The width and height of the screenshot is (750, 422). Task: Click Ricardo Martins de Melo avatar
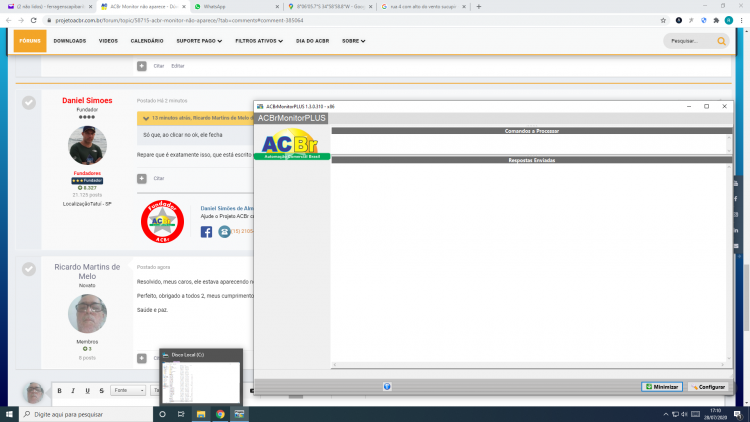click(x=87, y=313)
